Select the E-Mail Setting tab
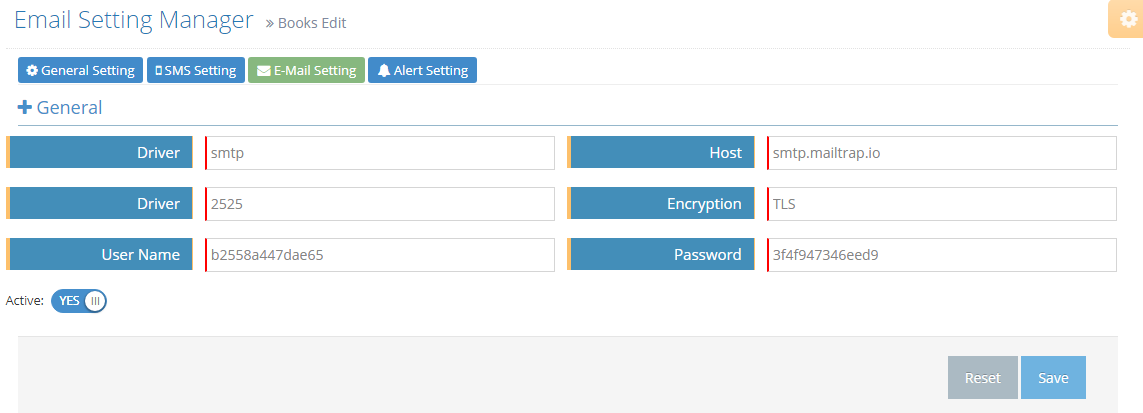The image size is (1143, 413). click(x=306, y=71)
